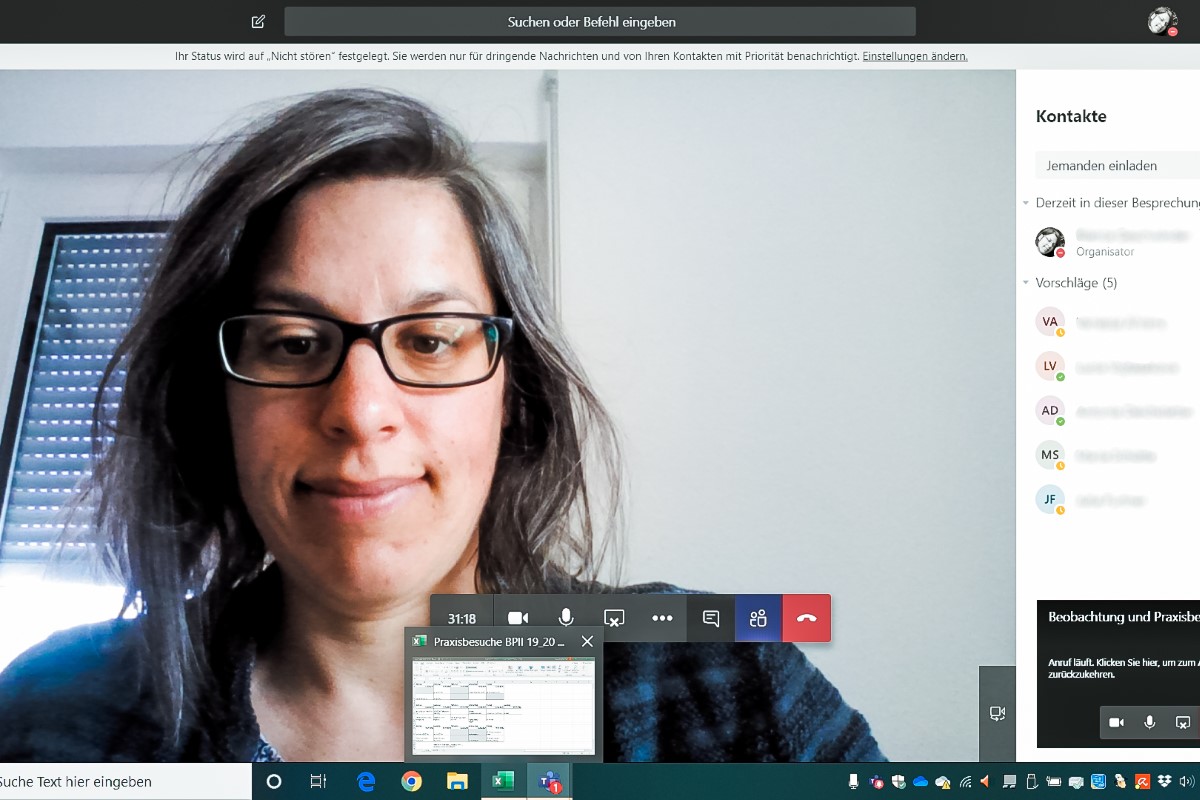Click the safely remove hardware tray icon
This screenshot has height=800, width=1200.
click(1032, 782)
